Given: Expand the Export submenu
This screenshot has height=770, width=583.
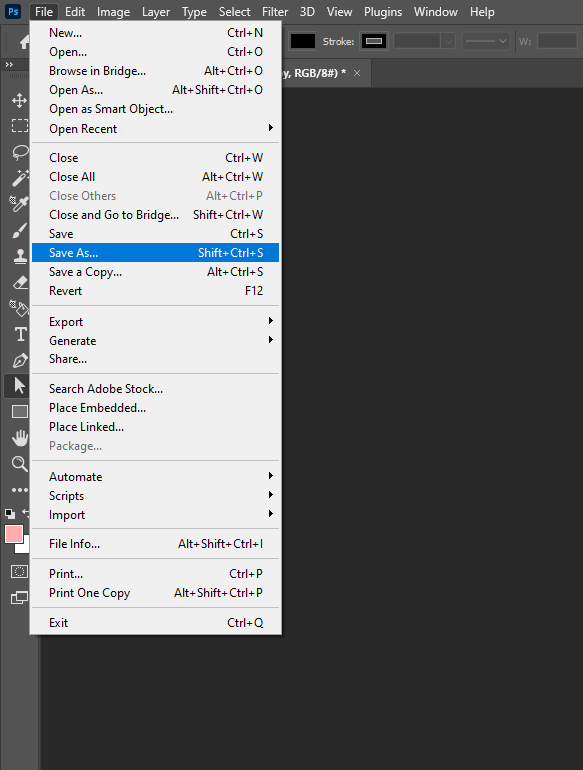Looking at the screenshot, I should pyautogui.click(x=155, y=322).
